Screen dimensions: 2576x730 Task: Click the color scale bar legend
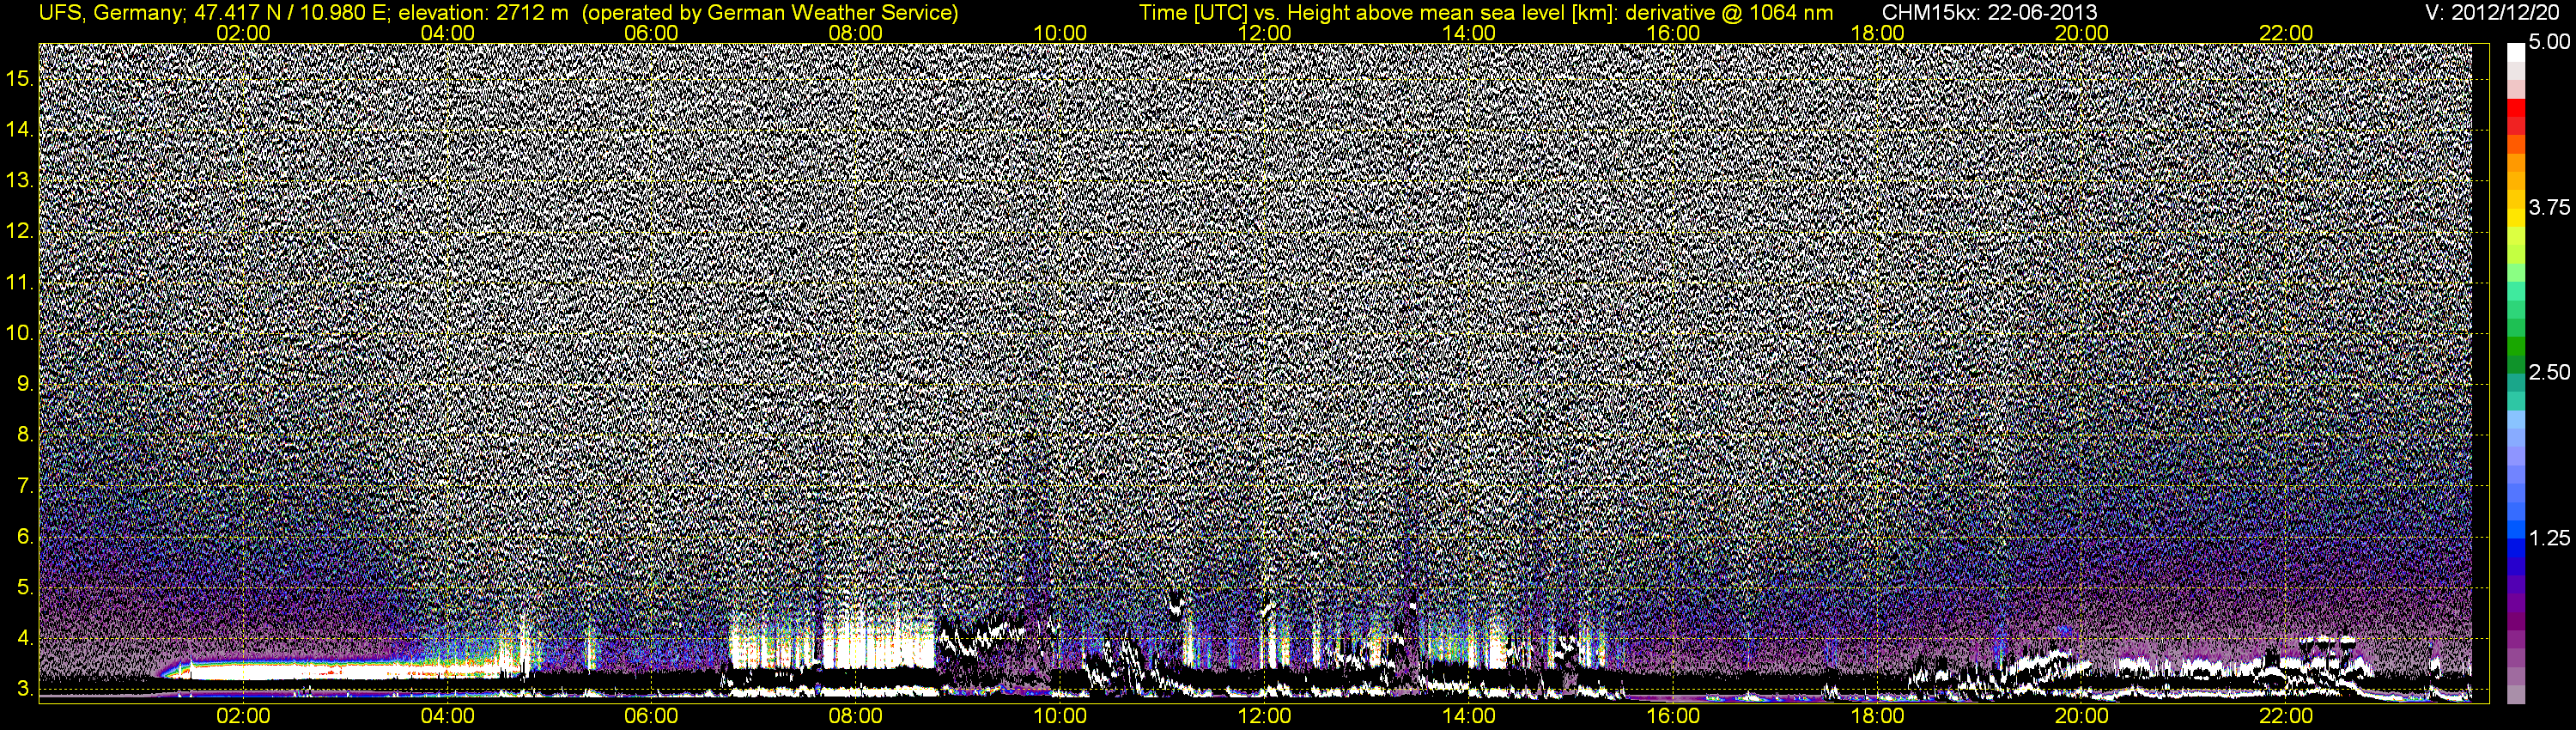pyautogui.click(x=2516, y=373)
